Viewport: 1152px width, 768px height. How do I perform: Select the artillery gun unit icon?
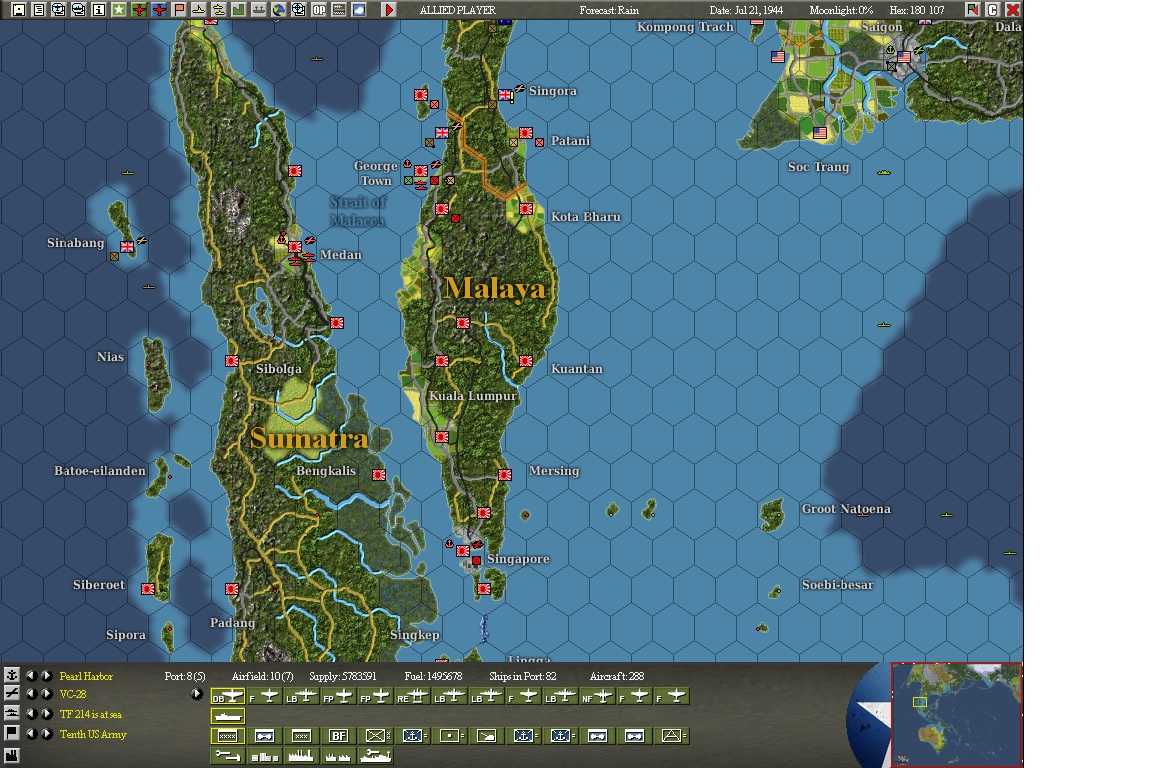click(x=486, y=736)
